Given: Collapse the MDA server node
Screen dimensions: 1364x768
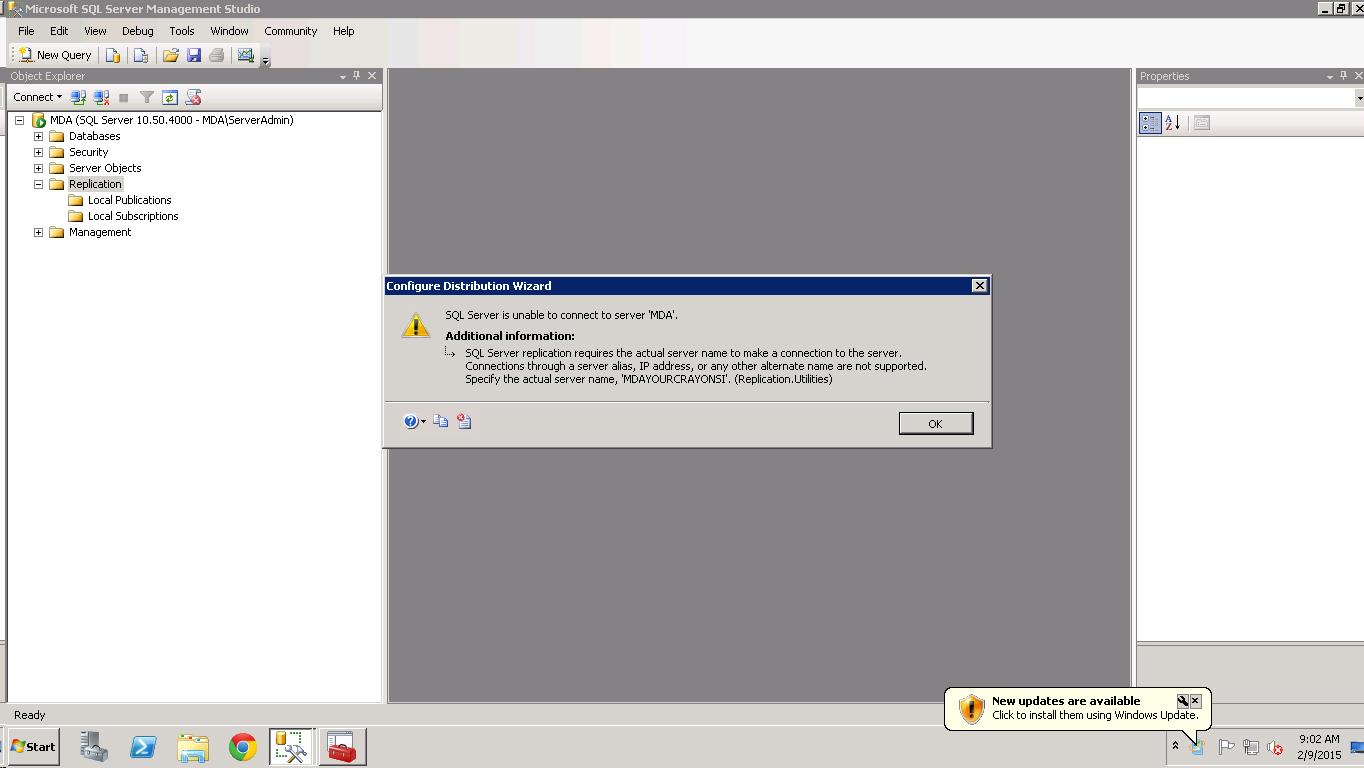Looking at the screenshot, I should [x=19, y=120].
